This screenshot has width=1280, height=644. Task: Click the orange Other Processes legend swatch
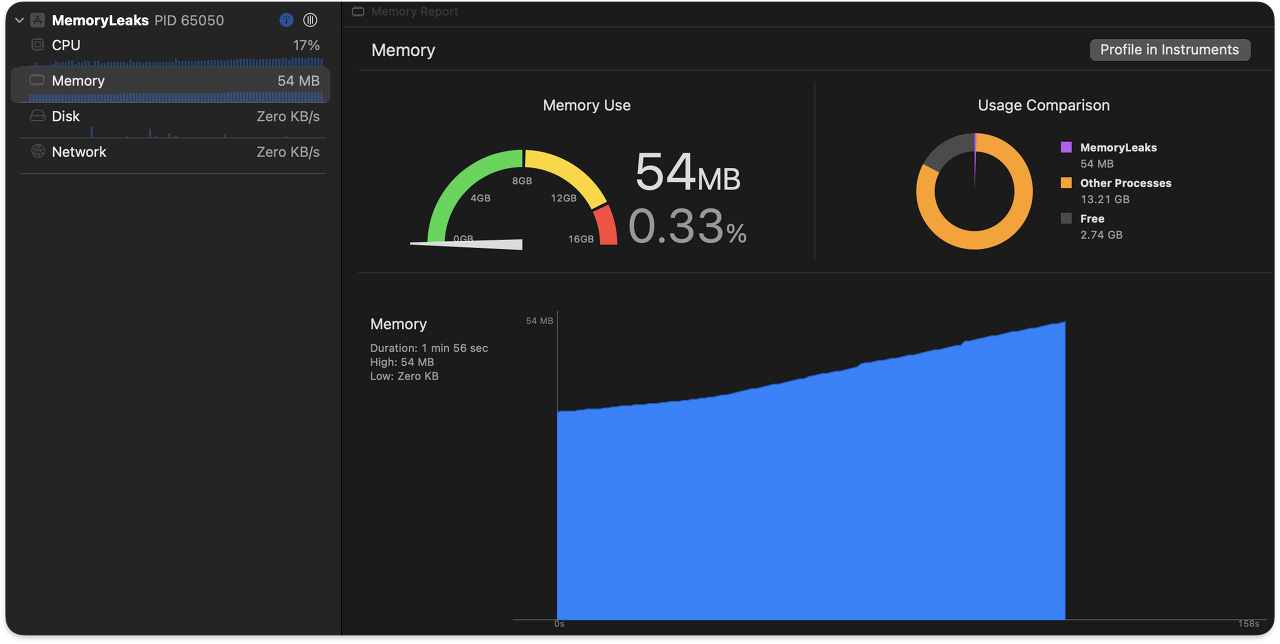1066,183
